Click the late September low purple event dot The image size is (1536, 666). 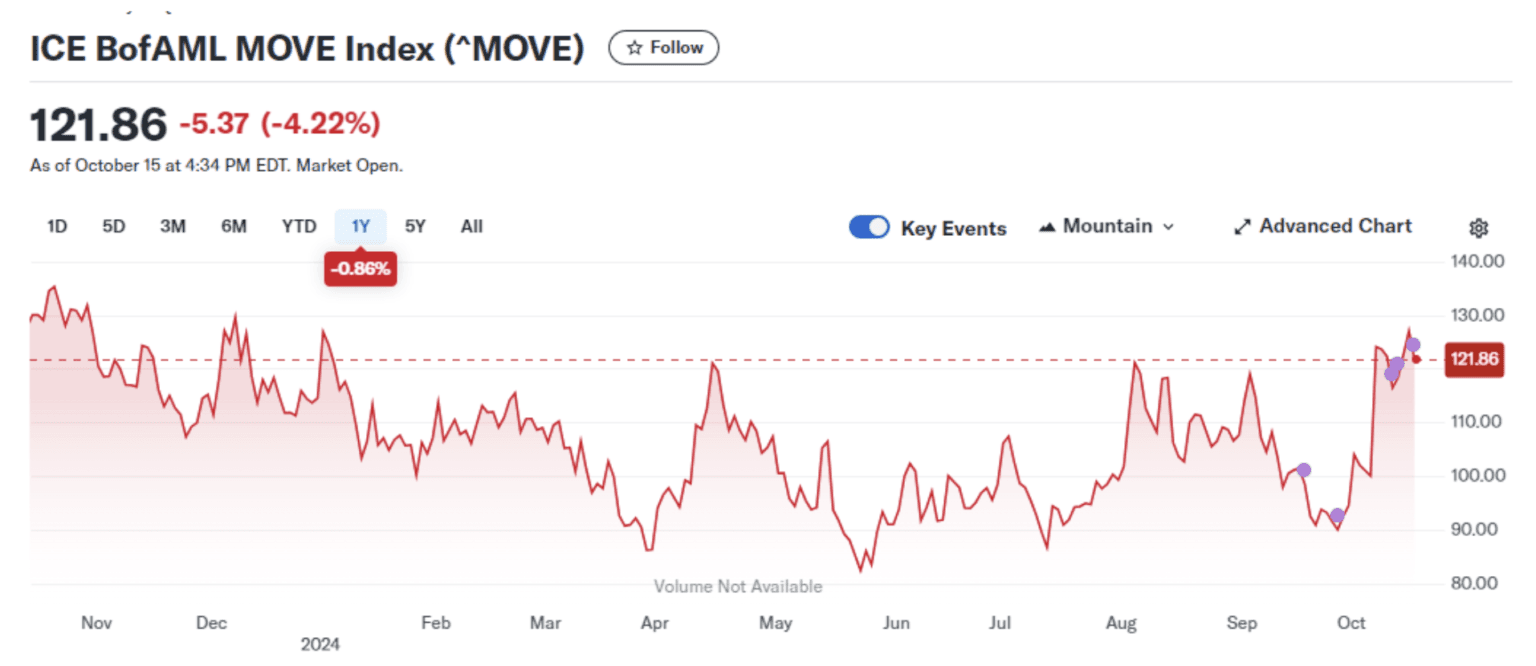[1337, 516]
